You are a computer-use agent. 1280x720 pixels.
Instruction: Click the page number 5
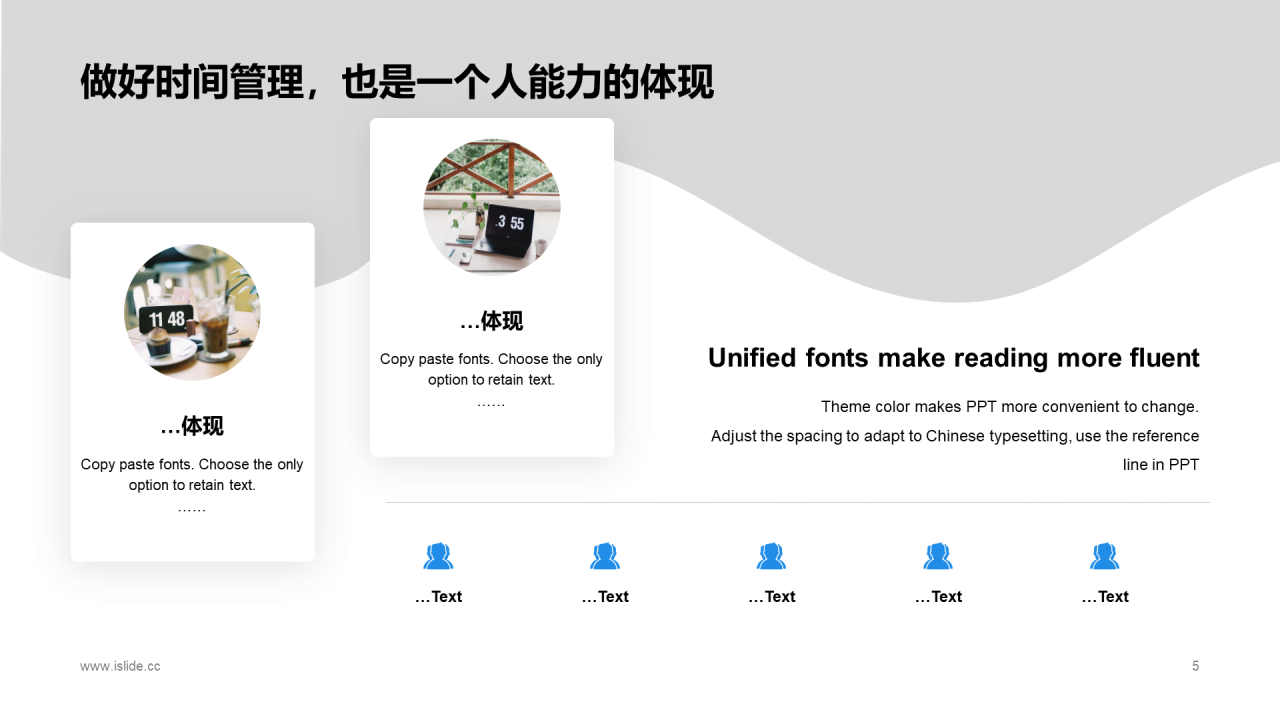(1195, 666)
